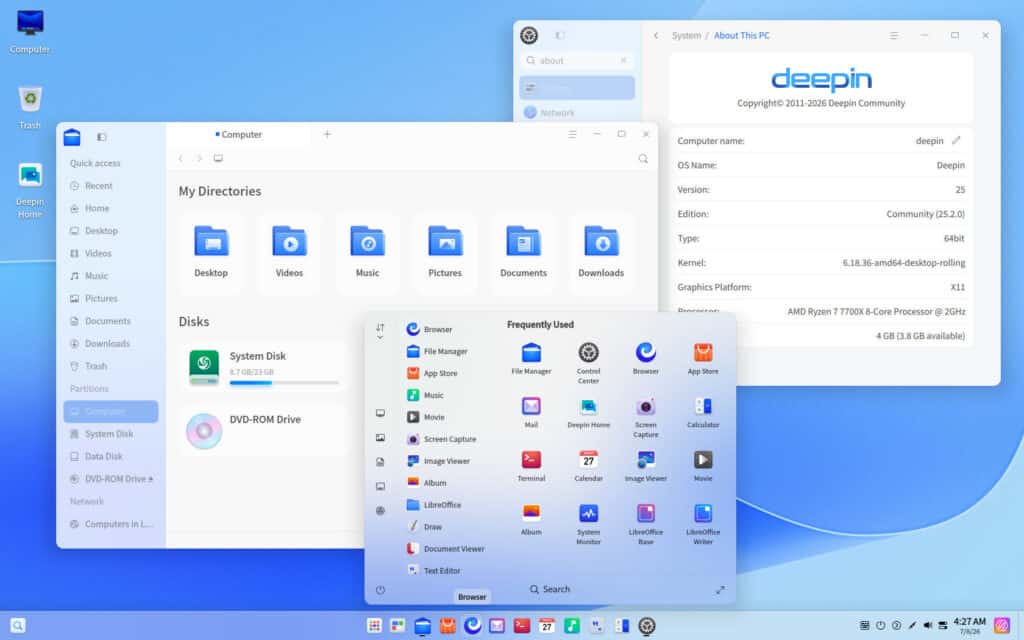Switch launcher to fullscreen mode
The height and width of the screenshot is (640, 1024).
(720, 590)
